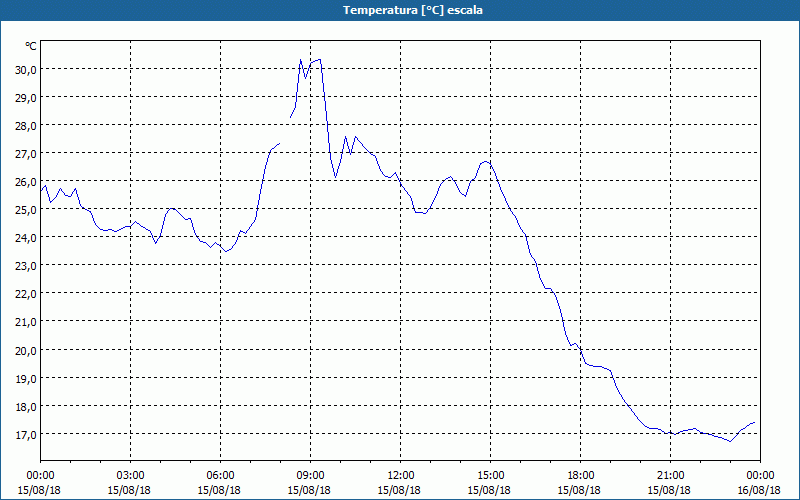Click the 26,0 temperature axis label
Image resolution: width=800 pixels, height=500 pixels.
pos(26,182)
